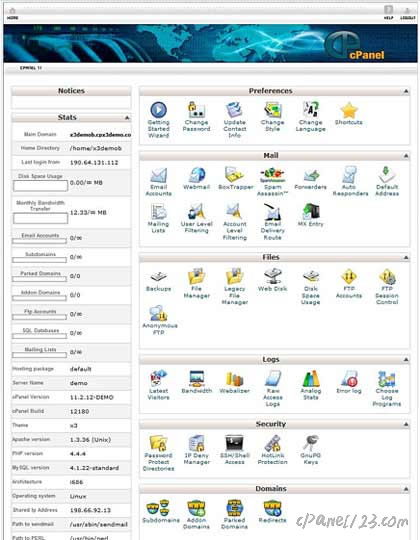Select the shared IP address 198.66.92.13
Image resolution: width=420 pixels, height=540 pixels.
click(90, 510)
